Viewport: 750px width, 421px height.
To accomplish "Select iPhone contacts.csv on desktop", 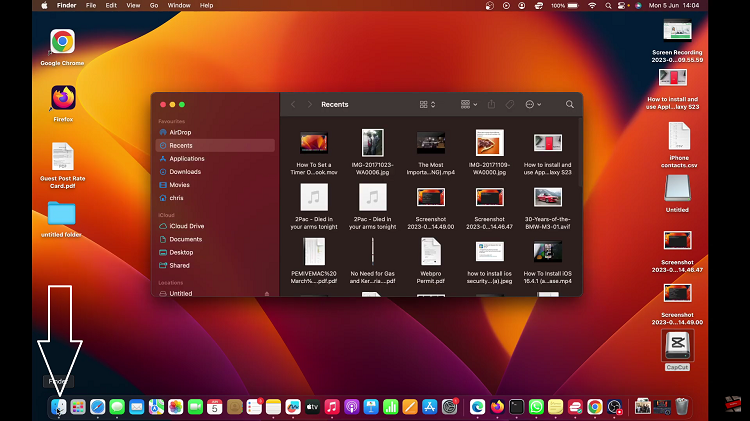I will click(x=679, y=136).
